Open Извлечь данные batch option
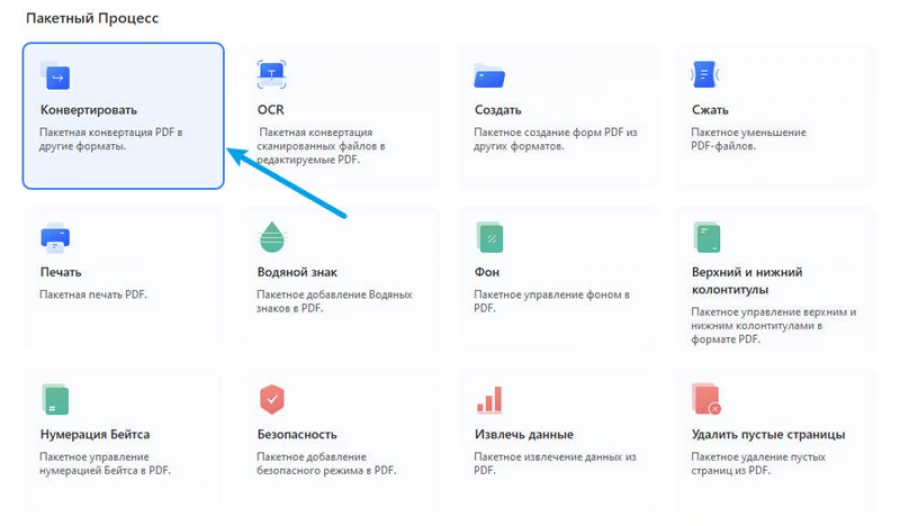This screenshot has width=900, height=526. [x=524, y=435]
